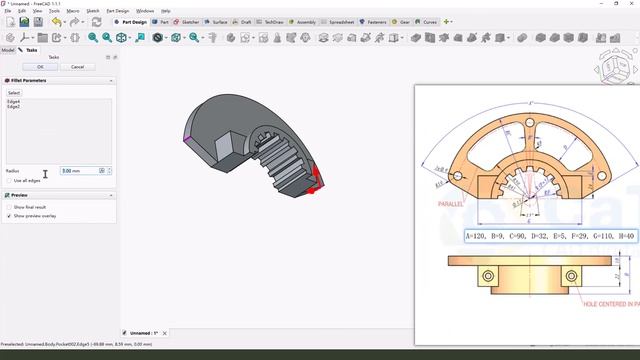Uncheck Show preview overlay
The image size is (640, 360).
(9, 216)
